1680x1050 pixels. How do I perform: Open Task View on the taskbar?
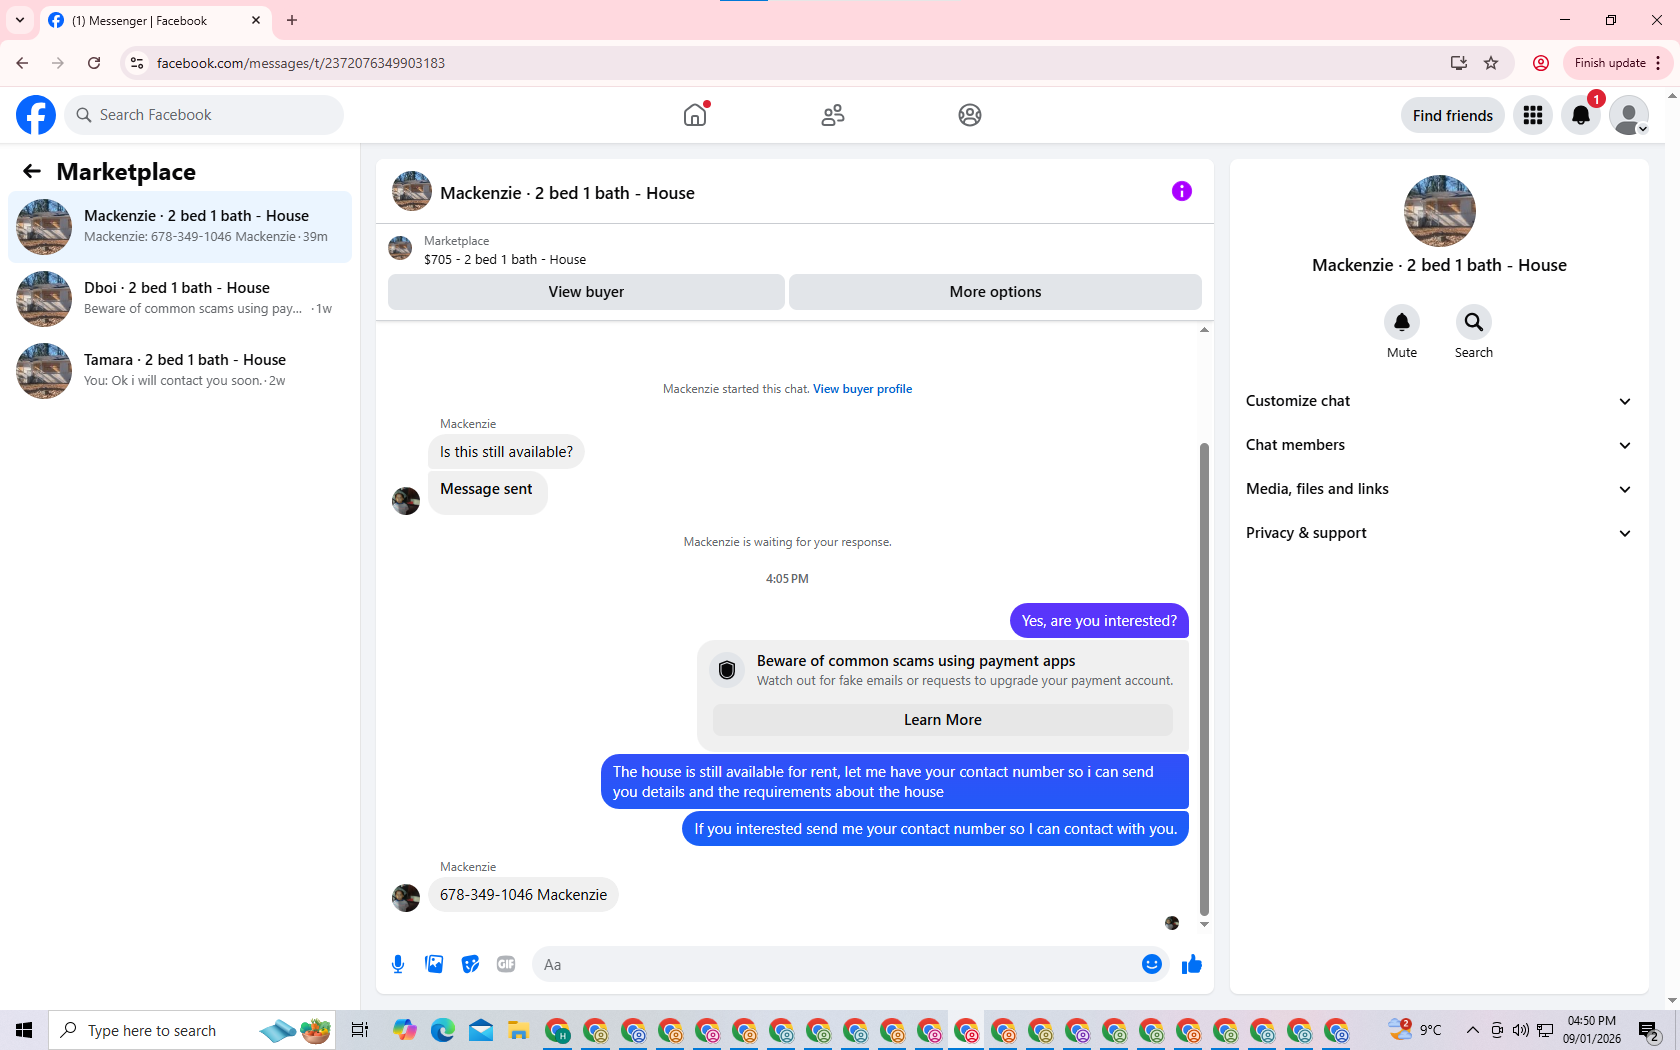coord(360,1030)
